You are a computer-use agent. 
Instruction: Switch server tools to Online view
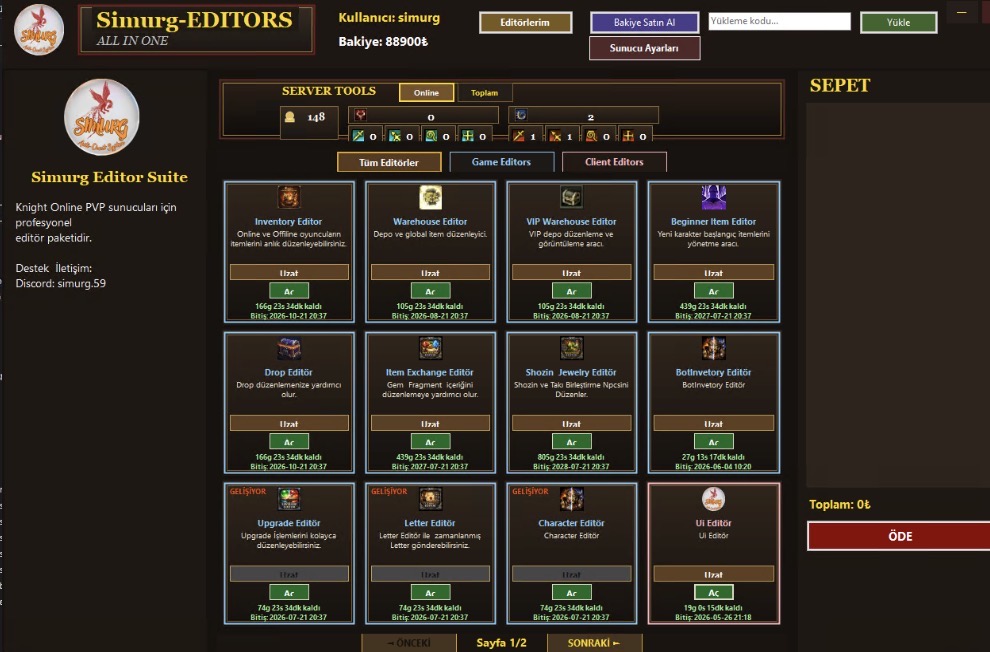pos(426,93)
